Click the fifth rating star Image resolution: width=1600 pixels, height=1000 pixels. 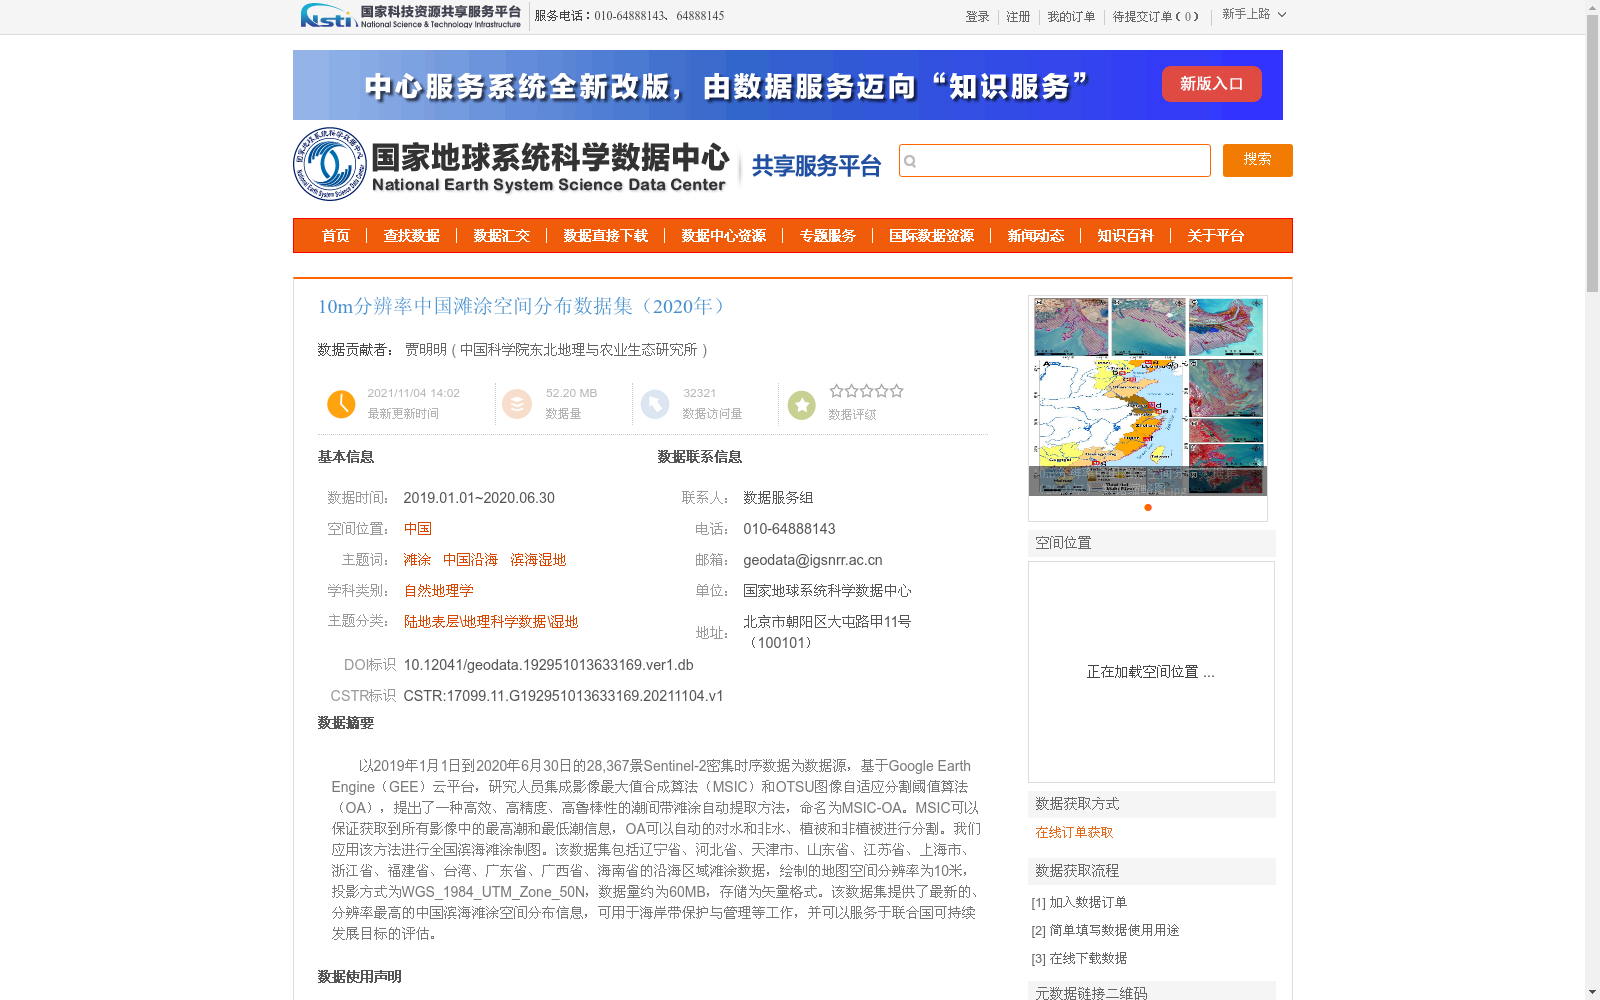pyautogui.click(x=897, y=391)
